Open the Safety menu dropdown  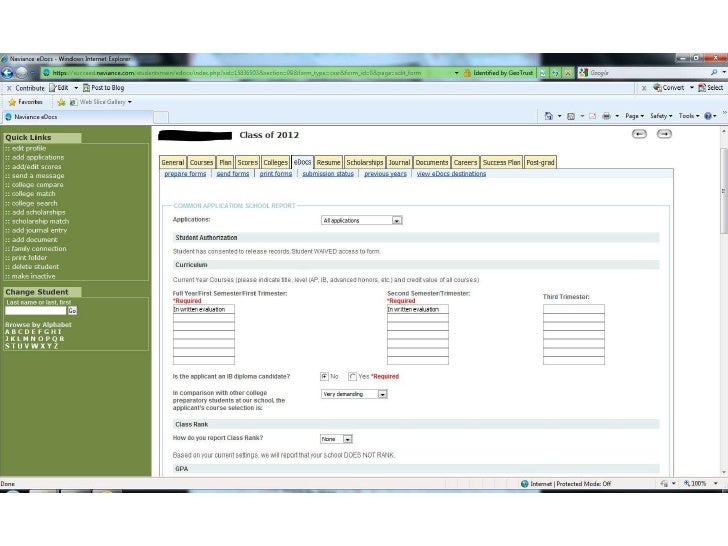pos(661,116)
